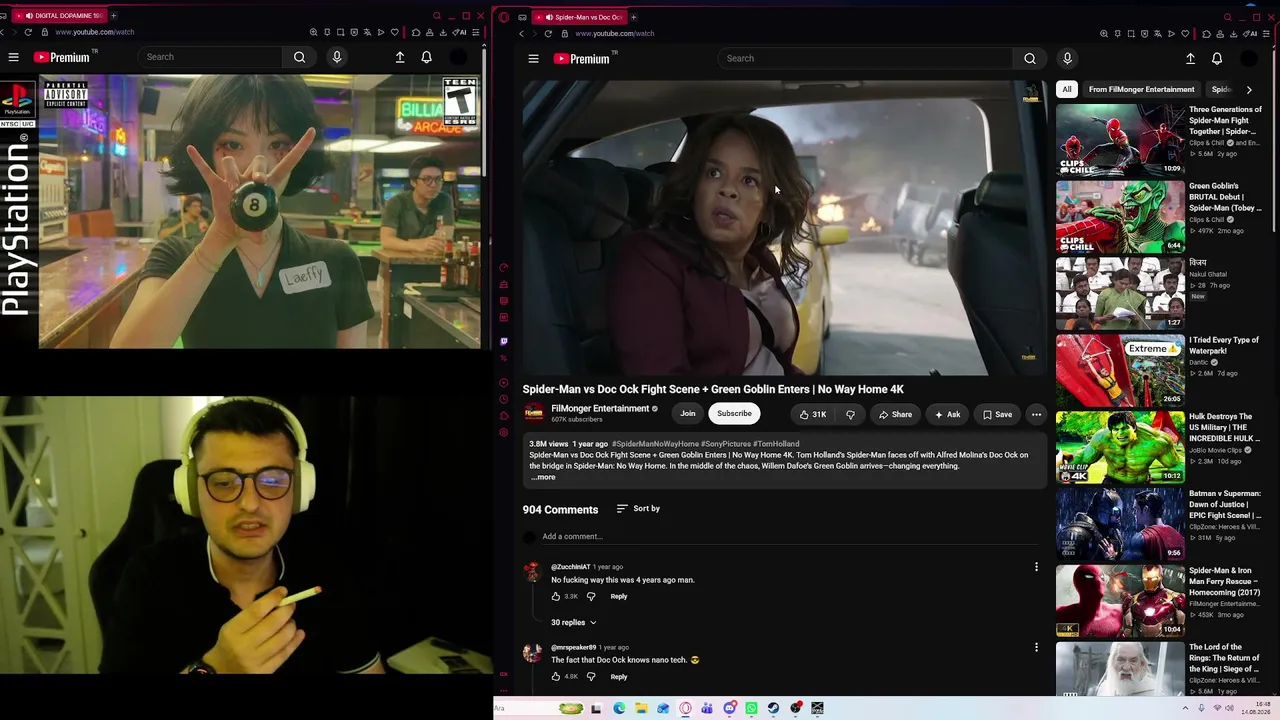Show next filter chips with arrow
The image size is (1280, 720).
1249,90
